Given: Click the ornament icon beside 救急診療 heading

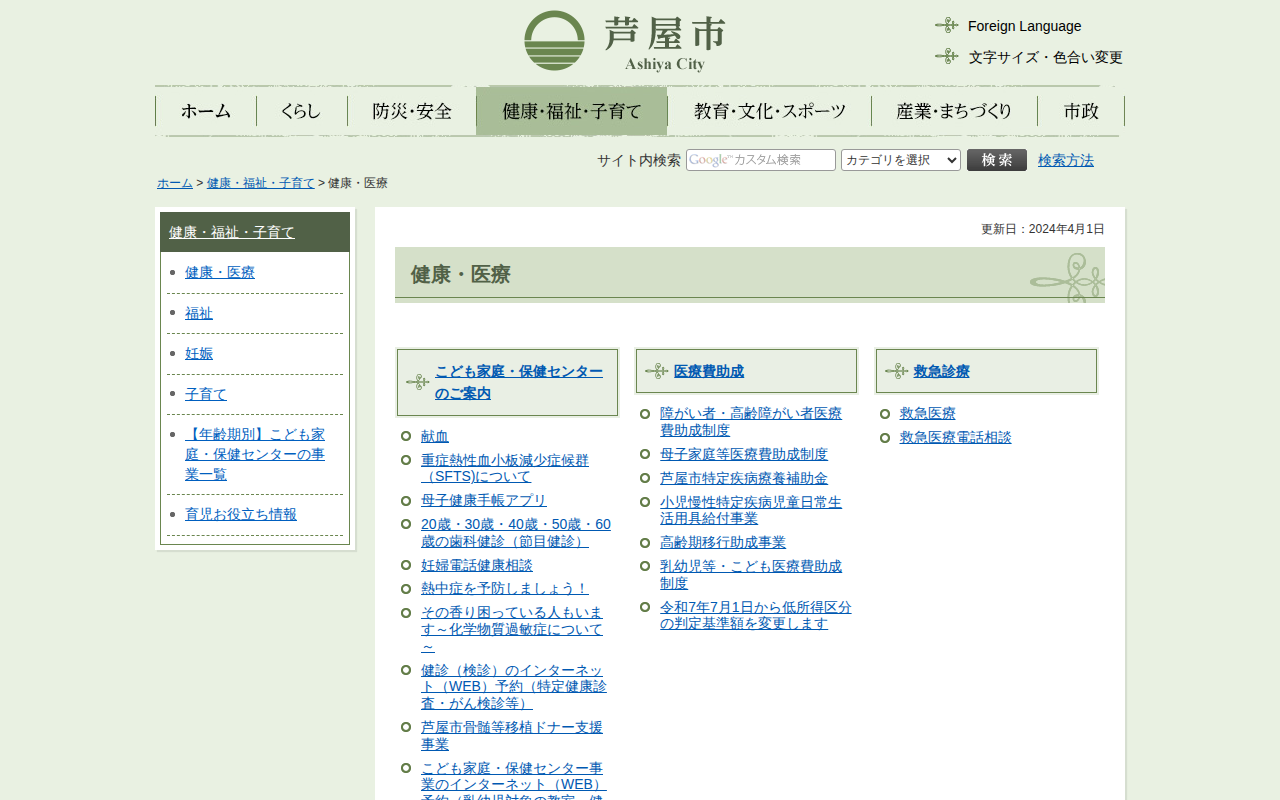Looking at the screenshot, I should pyautogui.click(x=896, y=371).
